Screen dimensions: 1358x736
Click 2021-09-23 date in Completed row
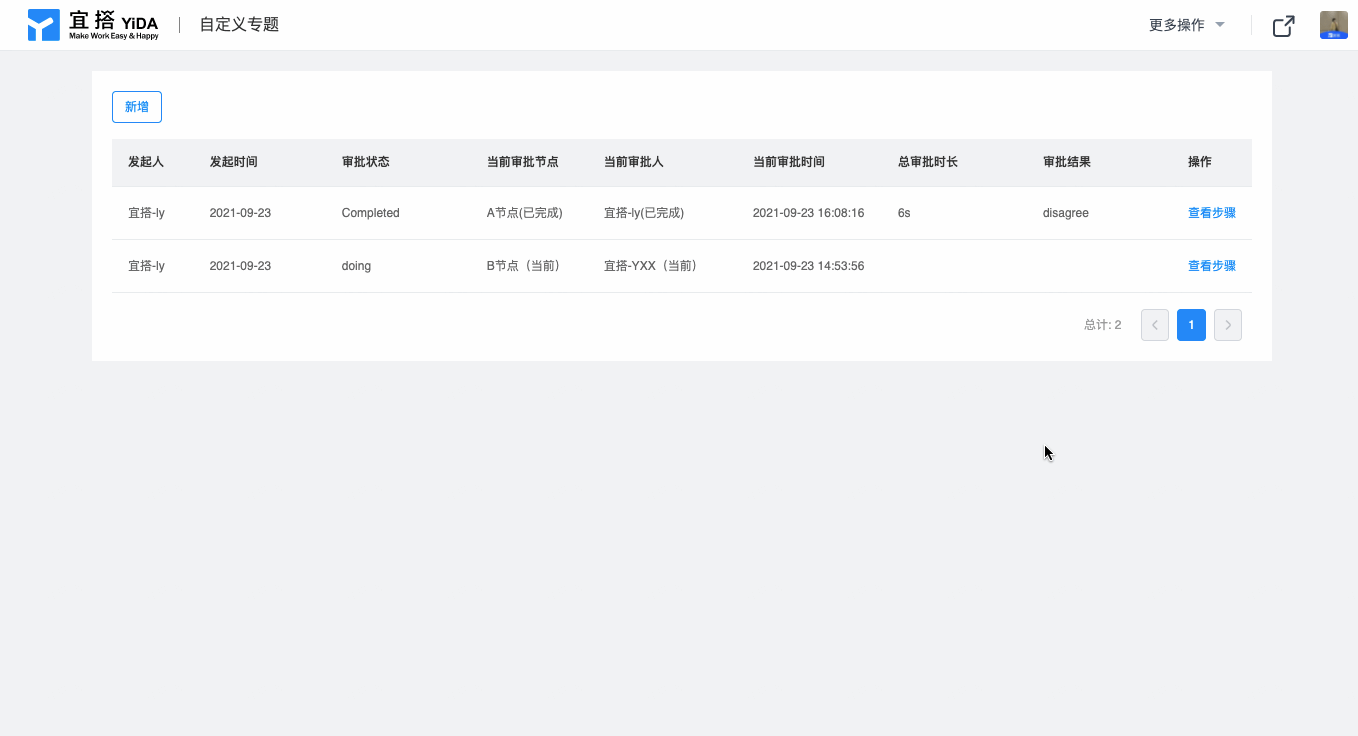[240, 213]
